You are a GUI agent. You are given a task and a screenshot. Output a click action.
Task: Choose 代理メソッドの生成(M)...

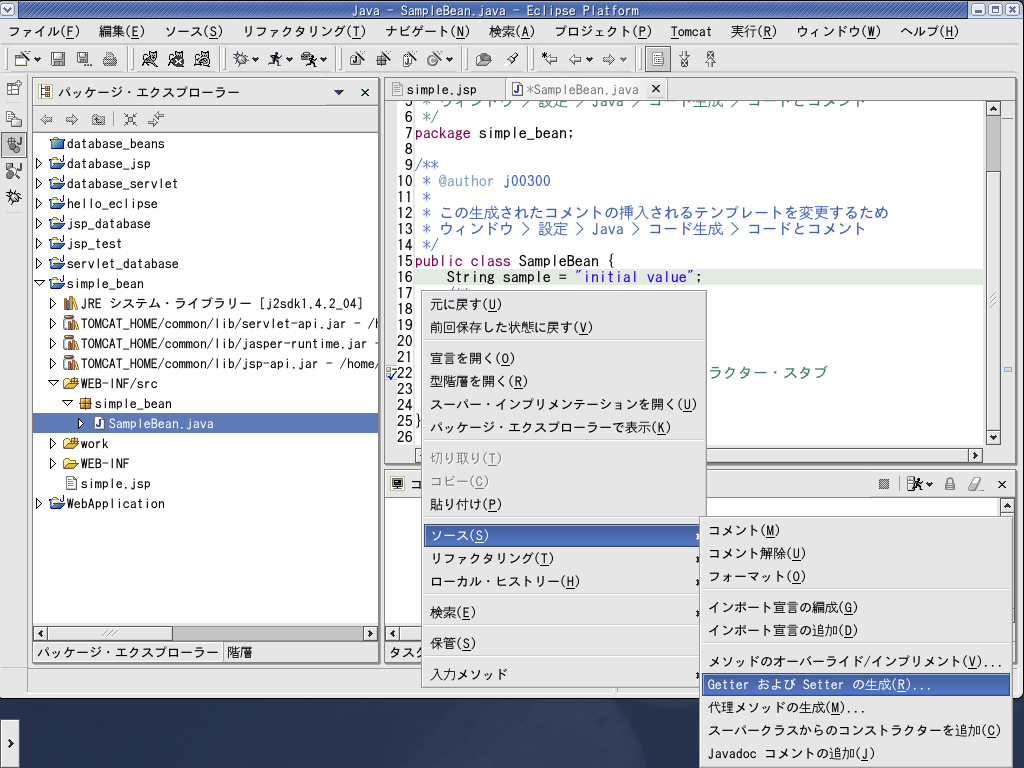856,707
